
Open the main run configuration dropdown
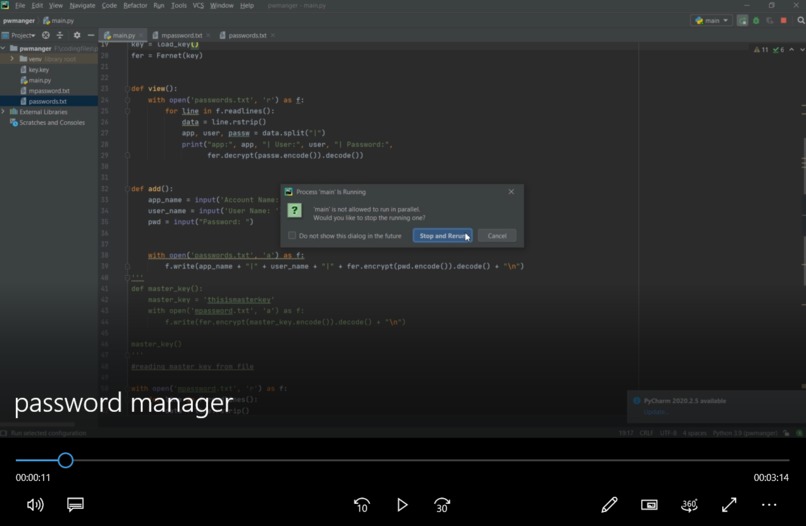(711, 21)
